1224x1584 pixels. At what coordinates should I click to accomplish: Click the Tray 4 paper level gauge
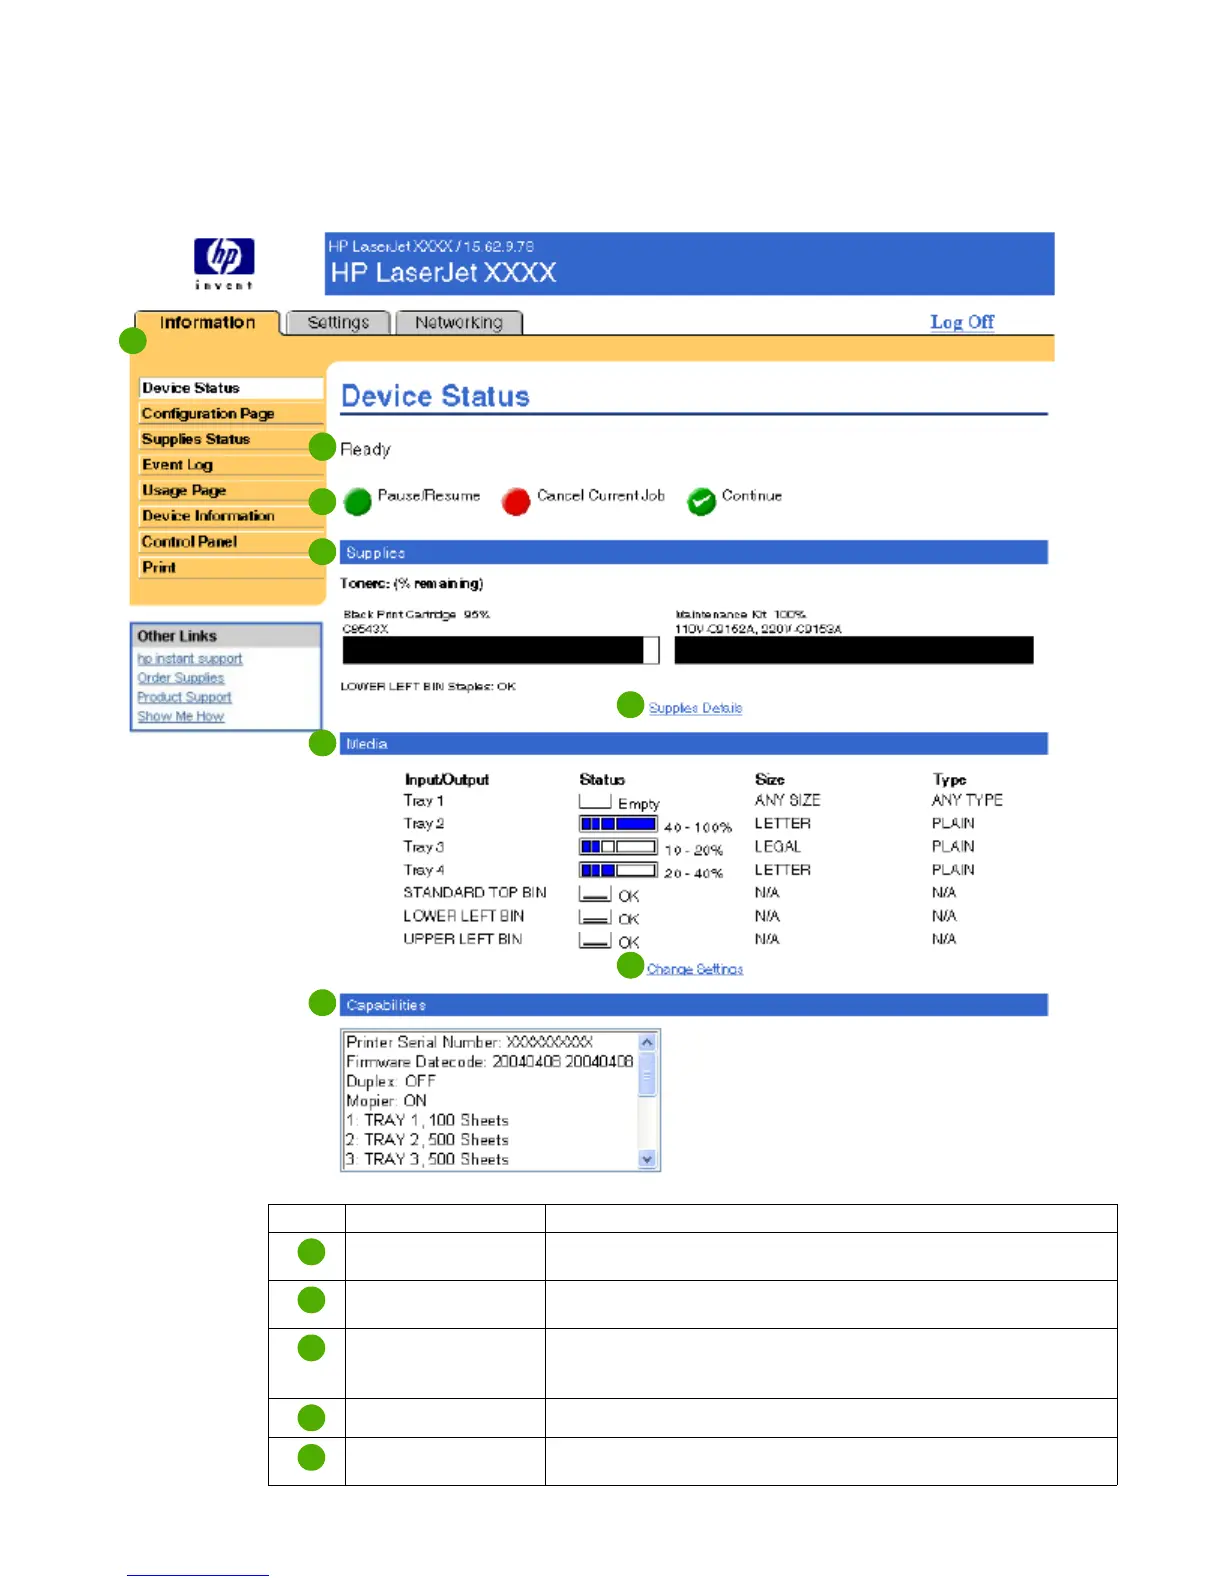click(618, 870)
